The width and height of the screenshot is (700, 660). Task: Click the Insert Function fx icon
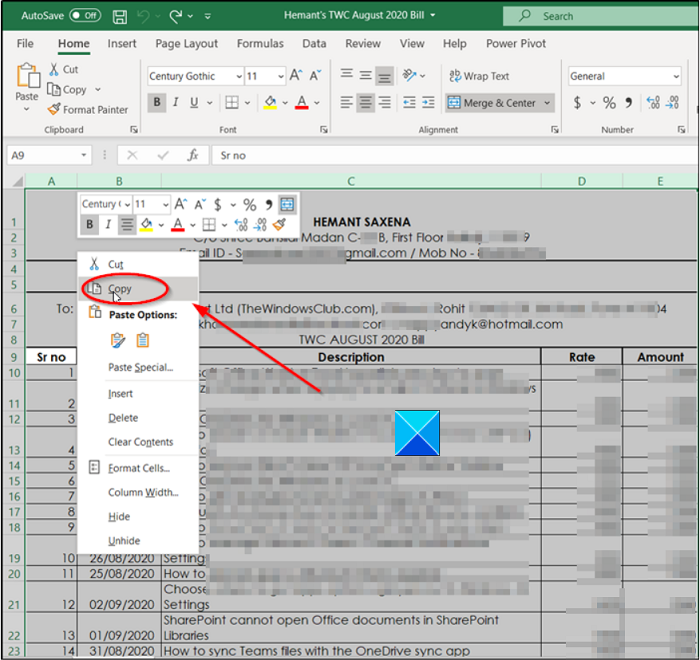click(193, 156)
